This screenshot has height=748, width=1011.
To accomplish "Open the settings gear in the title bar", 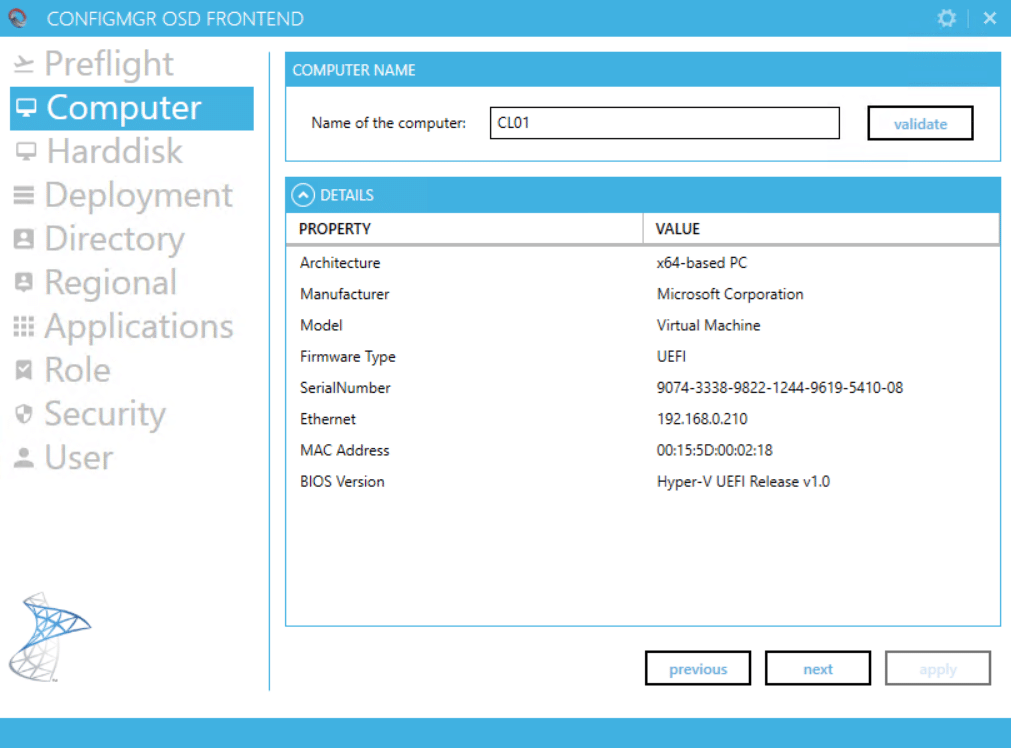I will click(946, 18).
